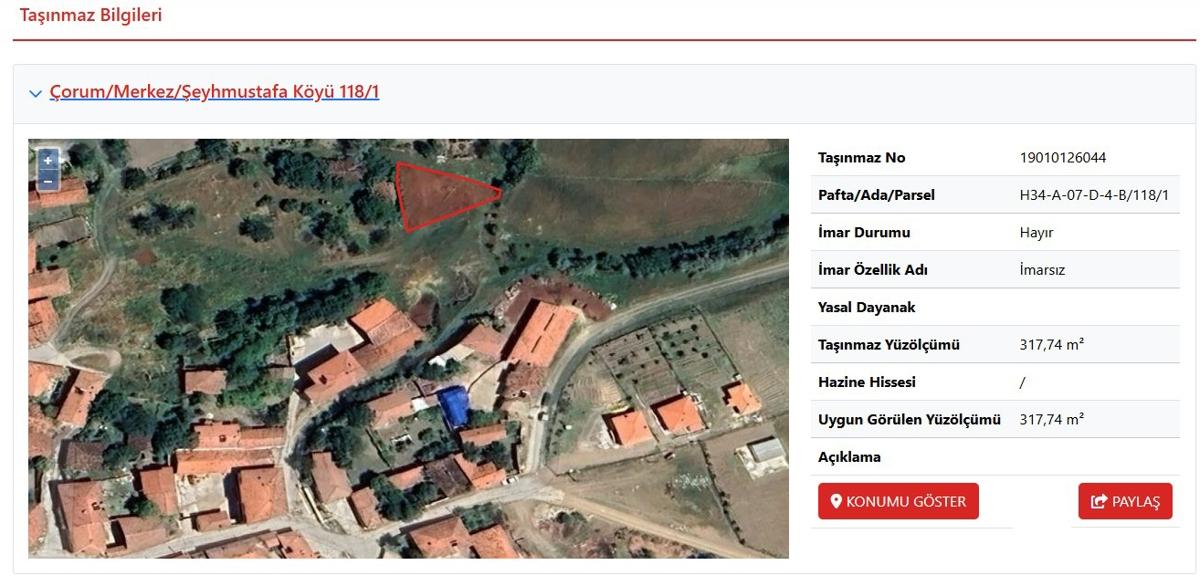
Task: Click the İmarsız value in the table
Action: (x=1042, y=270)
